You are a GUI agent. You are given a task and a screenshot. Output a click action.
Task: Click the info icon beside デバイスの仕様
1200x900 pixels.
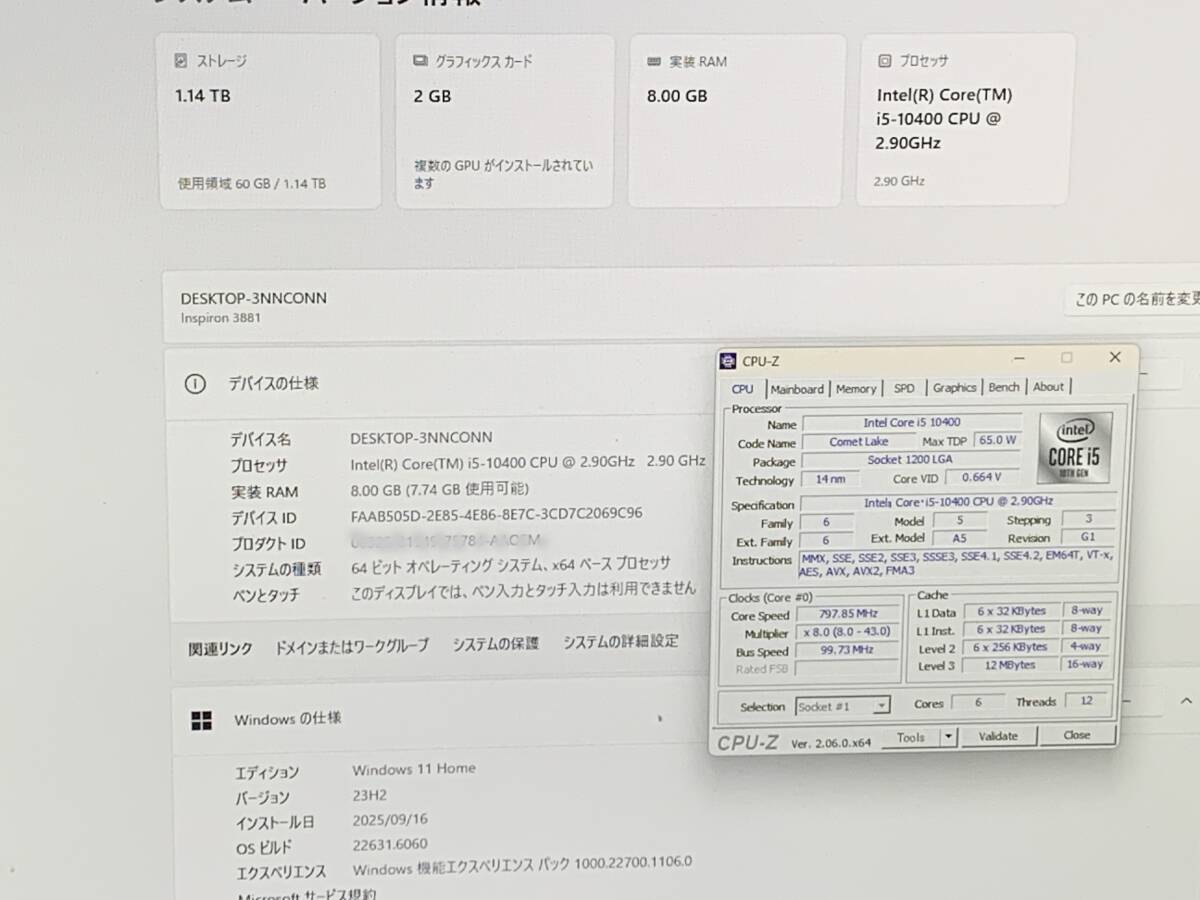coord(196,384)
